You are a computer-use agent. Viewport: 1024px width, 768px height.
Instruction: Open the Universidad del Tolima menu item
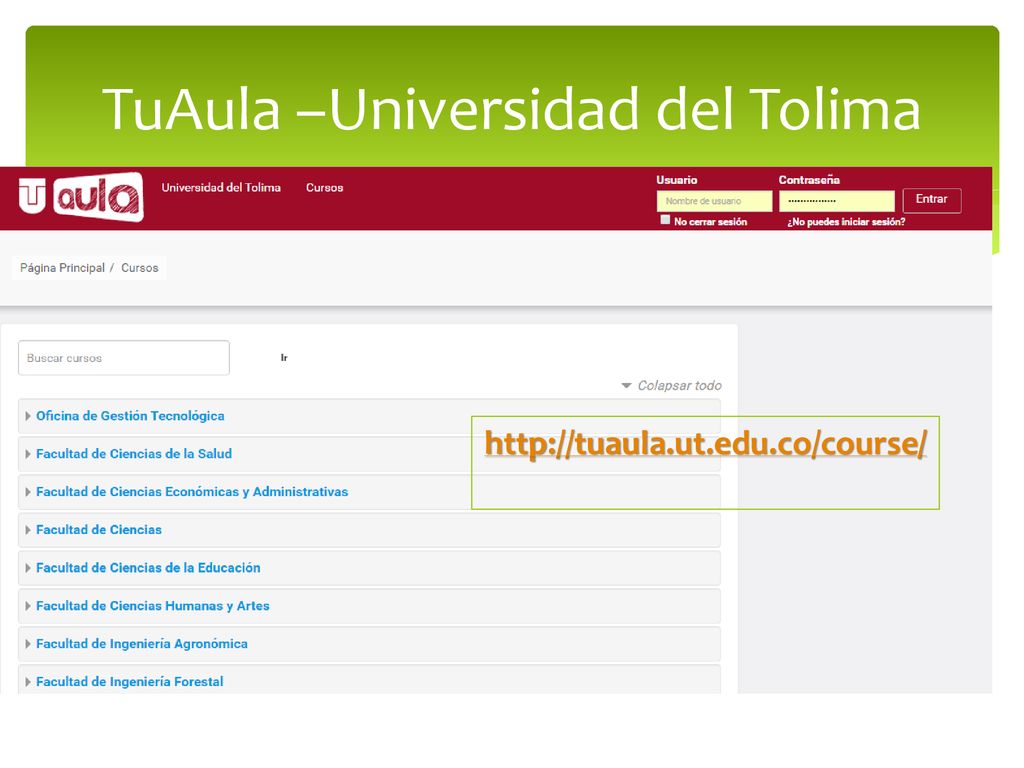221,187
